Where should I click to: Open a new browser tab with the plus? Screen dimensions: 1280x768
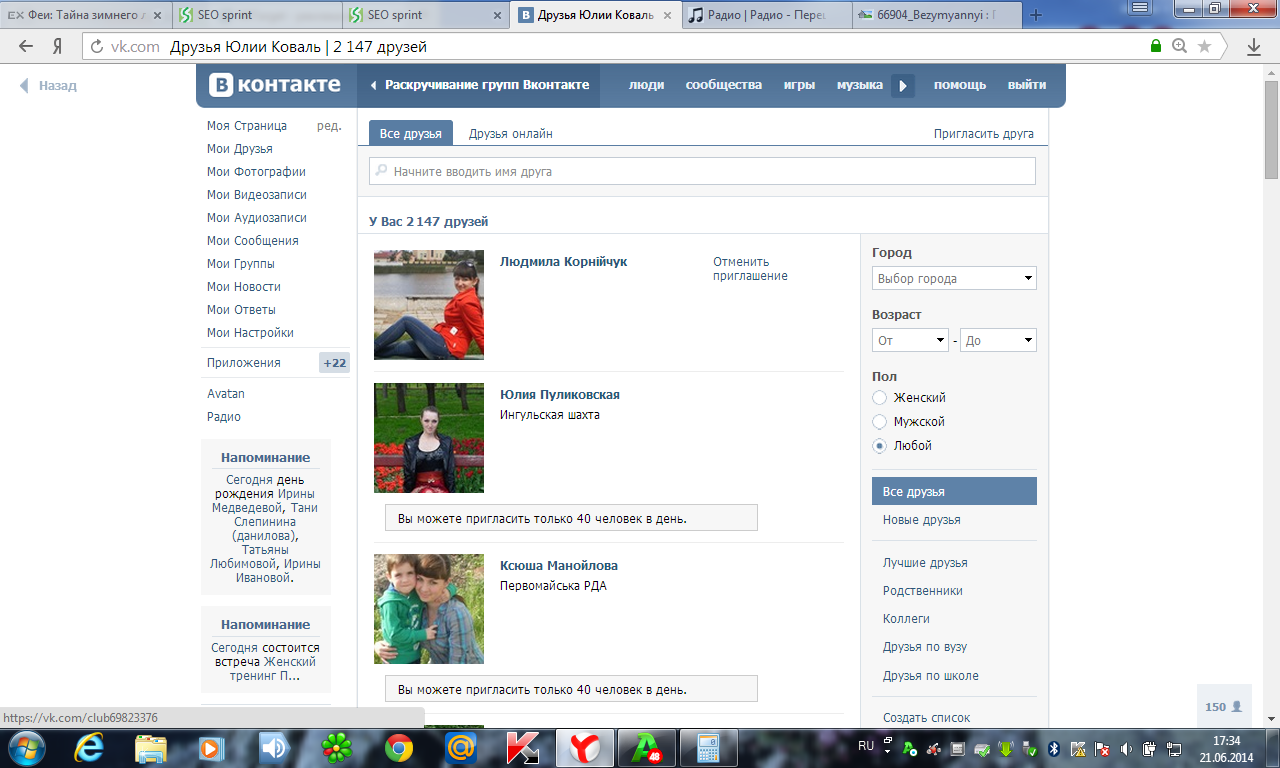(x=1036, y=15)
